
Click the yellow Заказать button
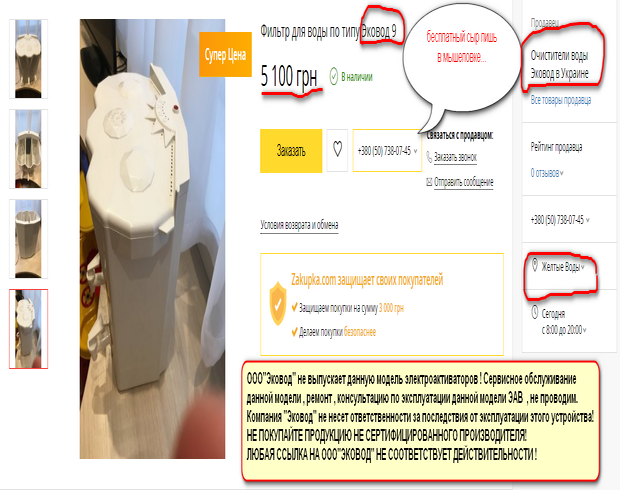click(x=291, y=151)
